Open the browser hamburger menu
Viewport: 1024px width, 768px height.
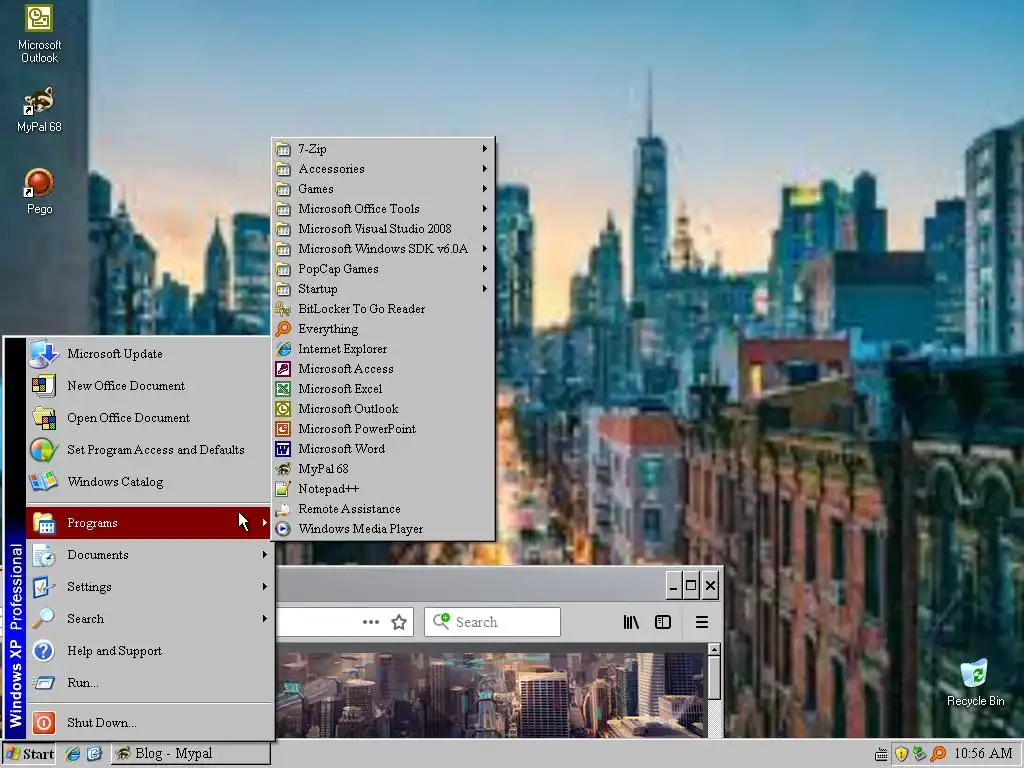pos(702,622)
